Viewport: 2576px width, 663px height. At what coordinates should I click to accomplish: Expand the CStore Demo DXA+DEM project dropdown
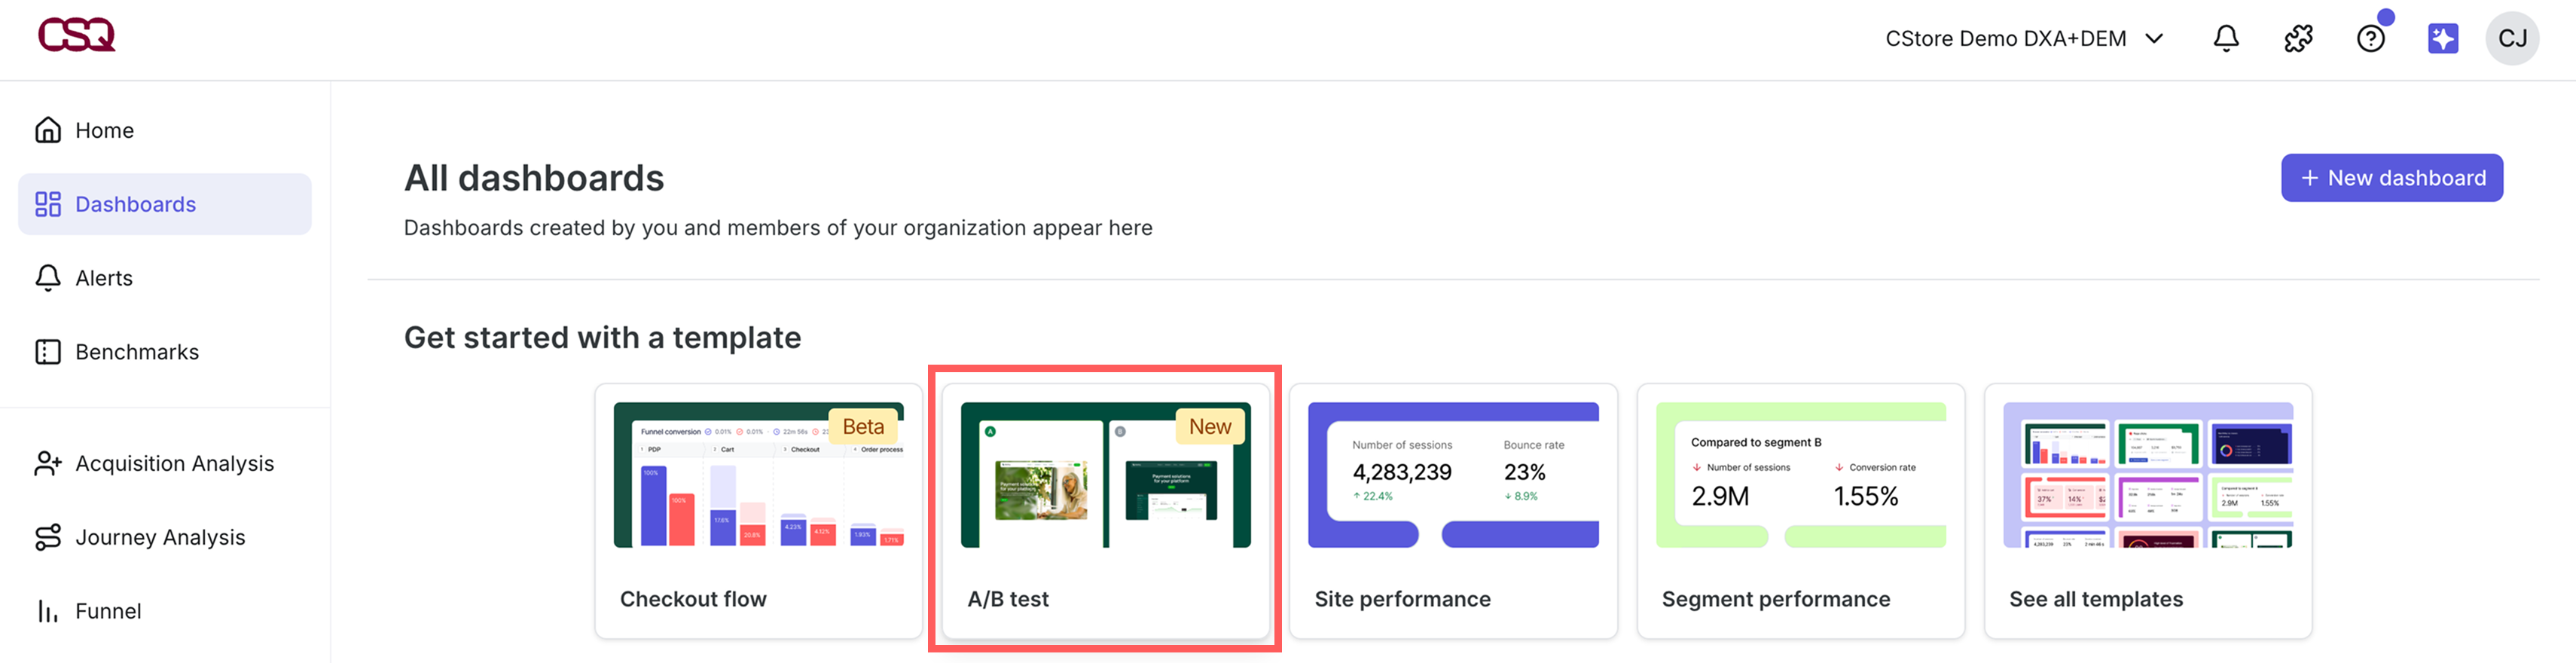(x=2024, y=38)
